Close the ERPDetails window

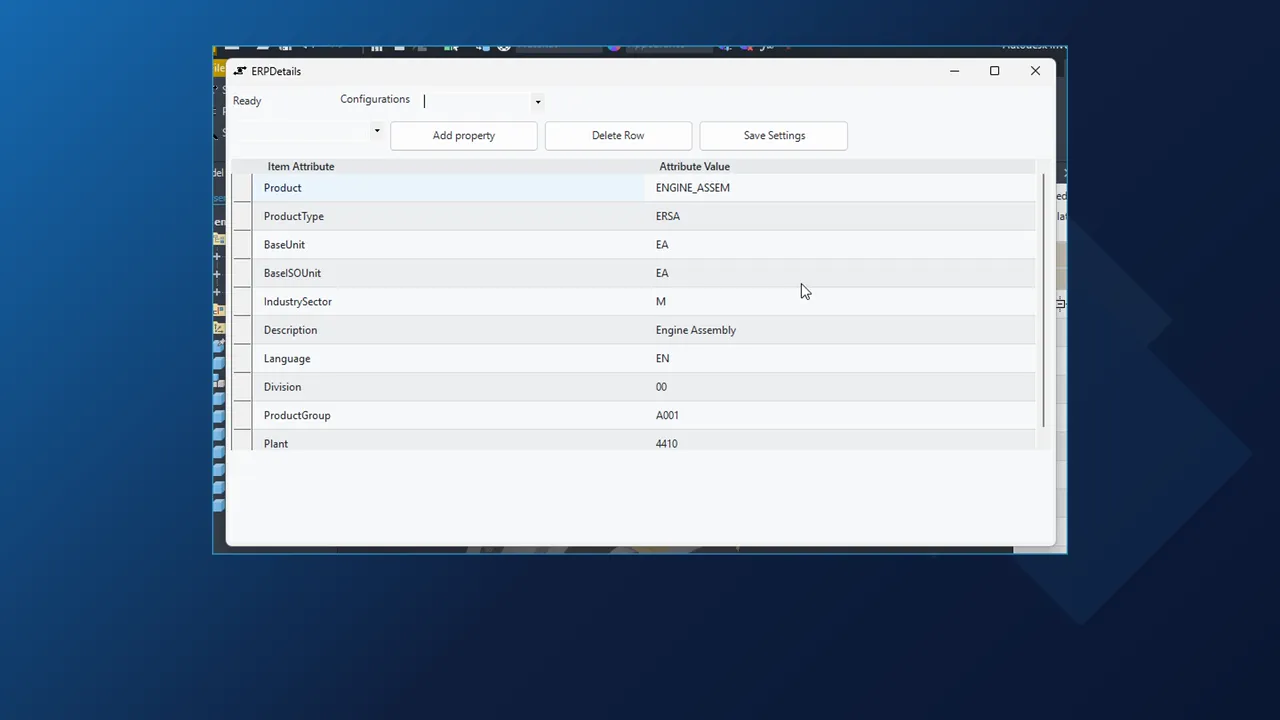pyautogui.click(x=1035, y=71)
